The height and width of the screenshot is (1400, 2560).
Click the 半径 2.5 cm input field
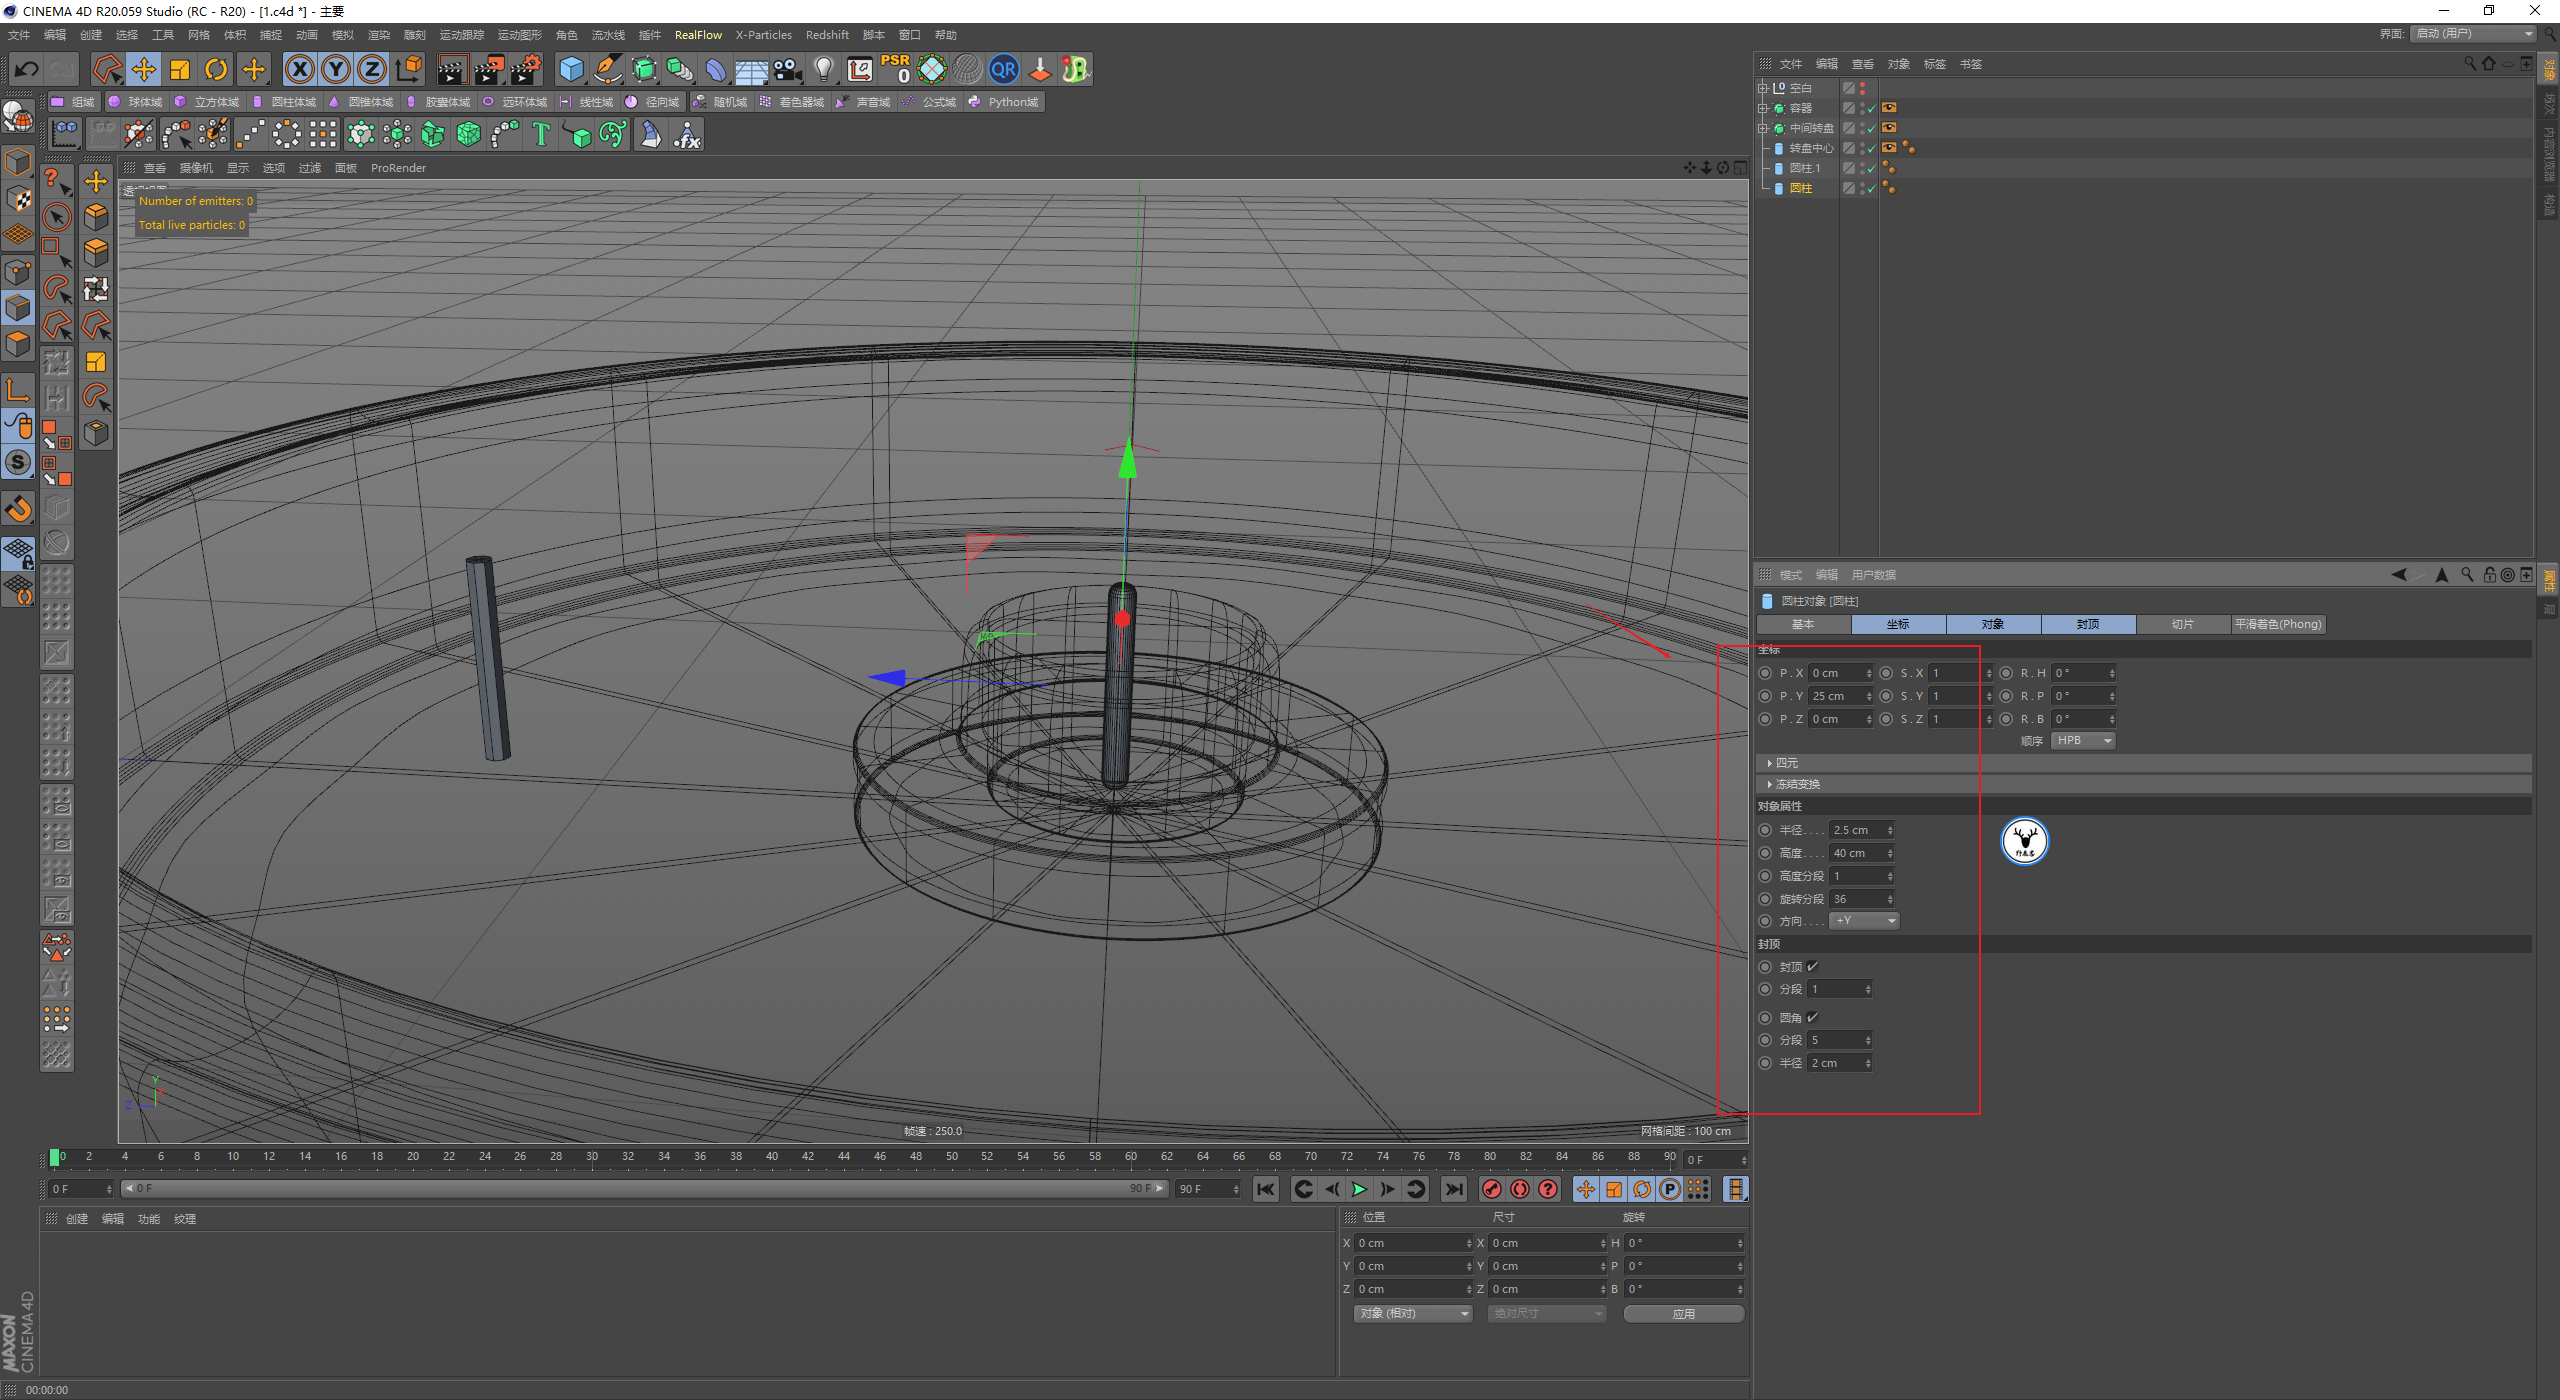(1858, 830)
